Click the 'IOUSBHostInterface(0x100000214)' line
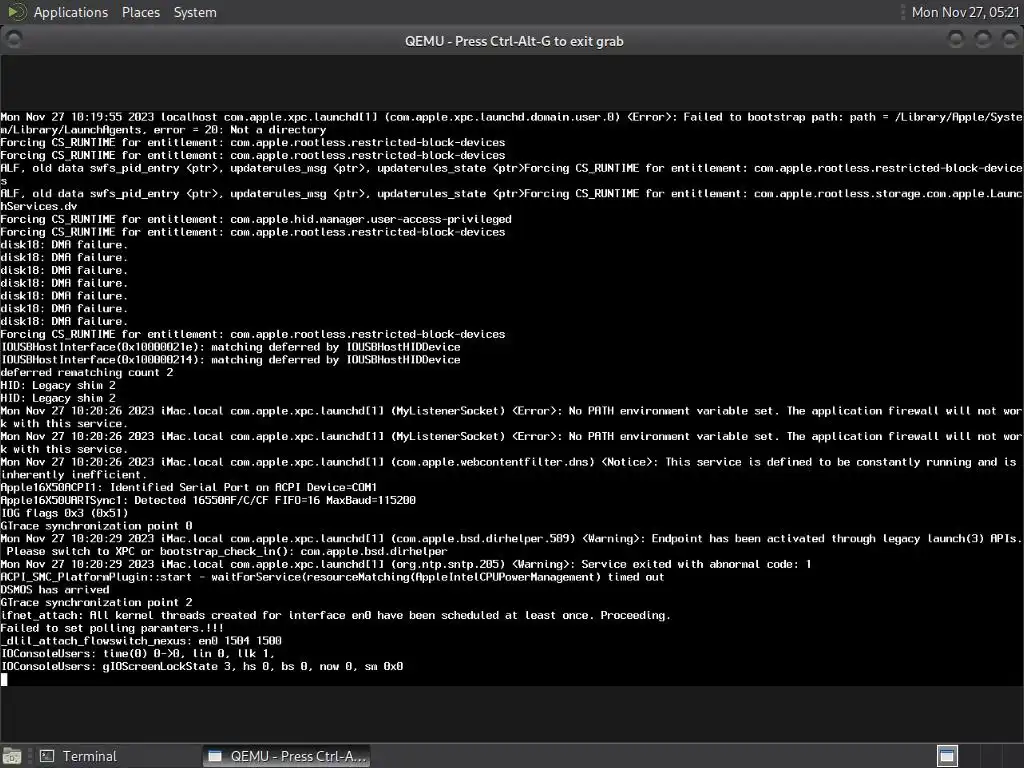Viewport: 1024px width, 768px height. pyautogui.click(x=231, y=360)
